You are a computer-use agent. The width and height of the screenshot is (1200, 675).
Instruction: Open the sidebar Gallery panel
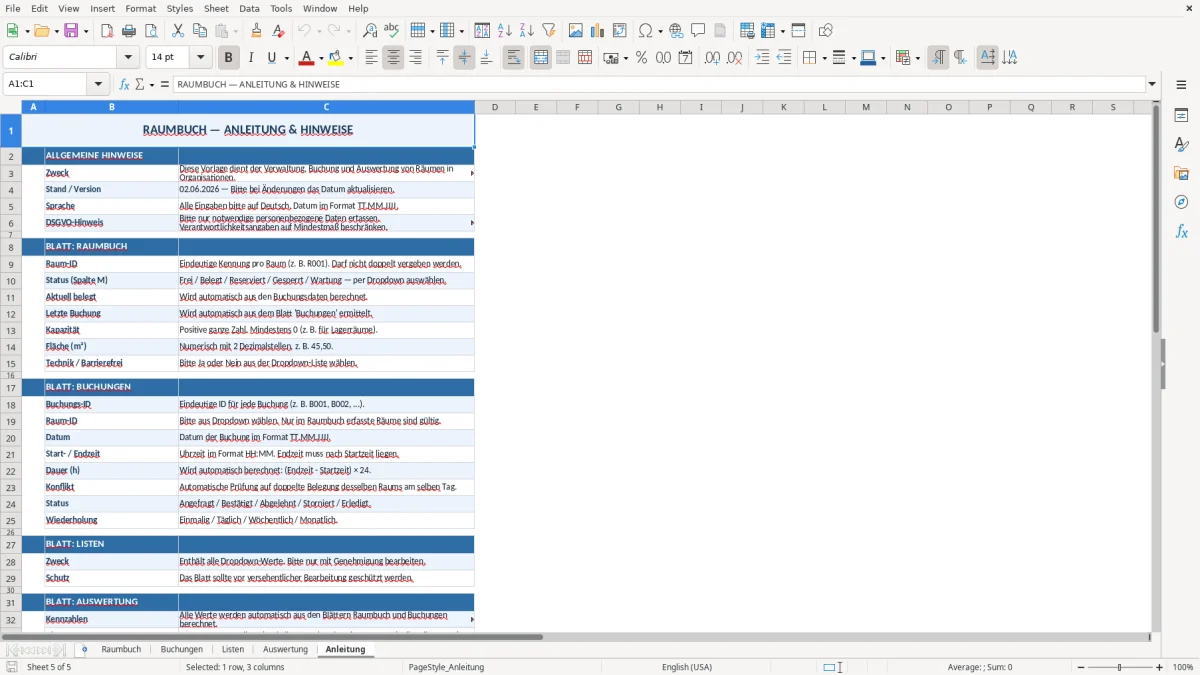(1181, 174)
